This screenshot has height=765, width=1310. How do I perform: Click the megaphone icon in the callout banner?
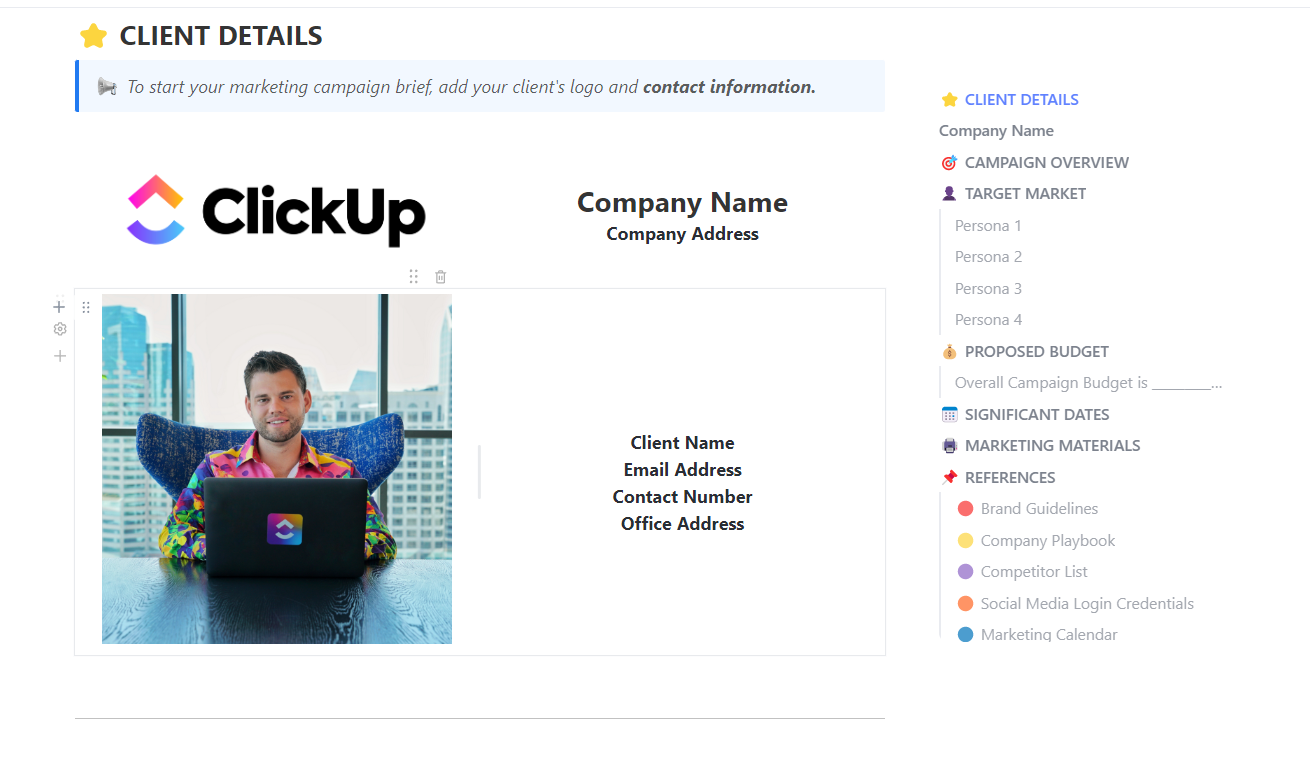coord(107,87)
